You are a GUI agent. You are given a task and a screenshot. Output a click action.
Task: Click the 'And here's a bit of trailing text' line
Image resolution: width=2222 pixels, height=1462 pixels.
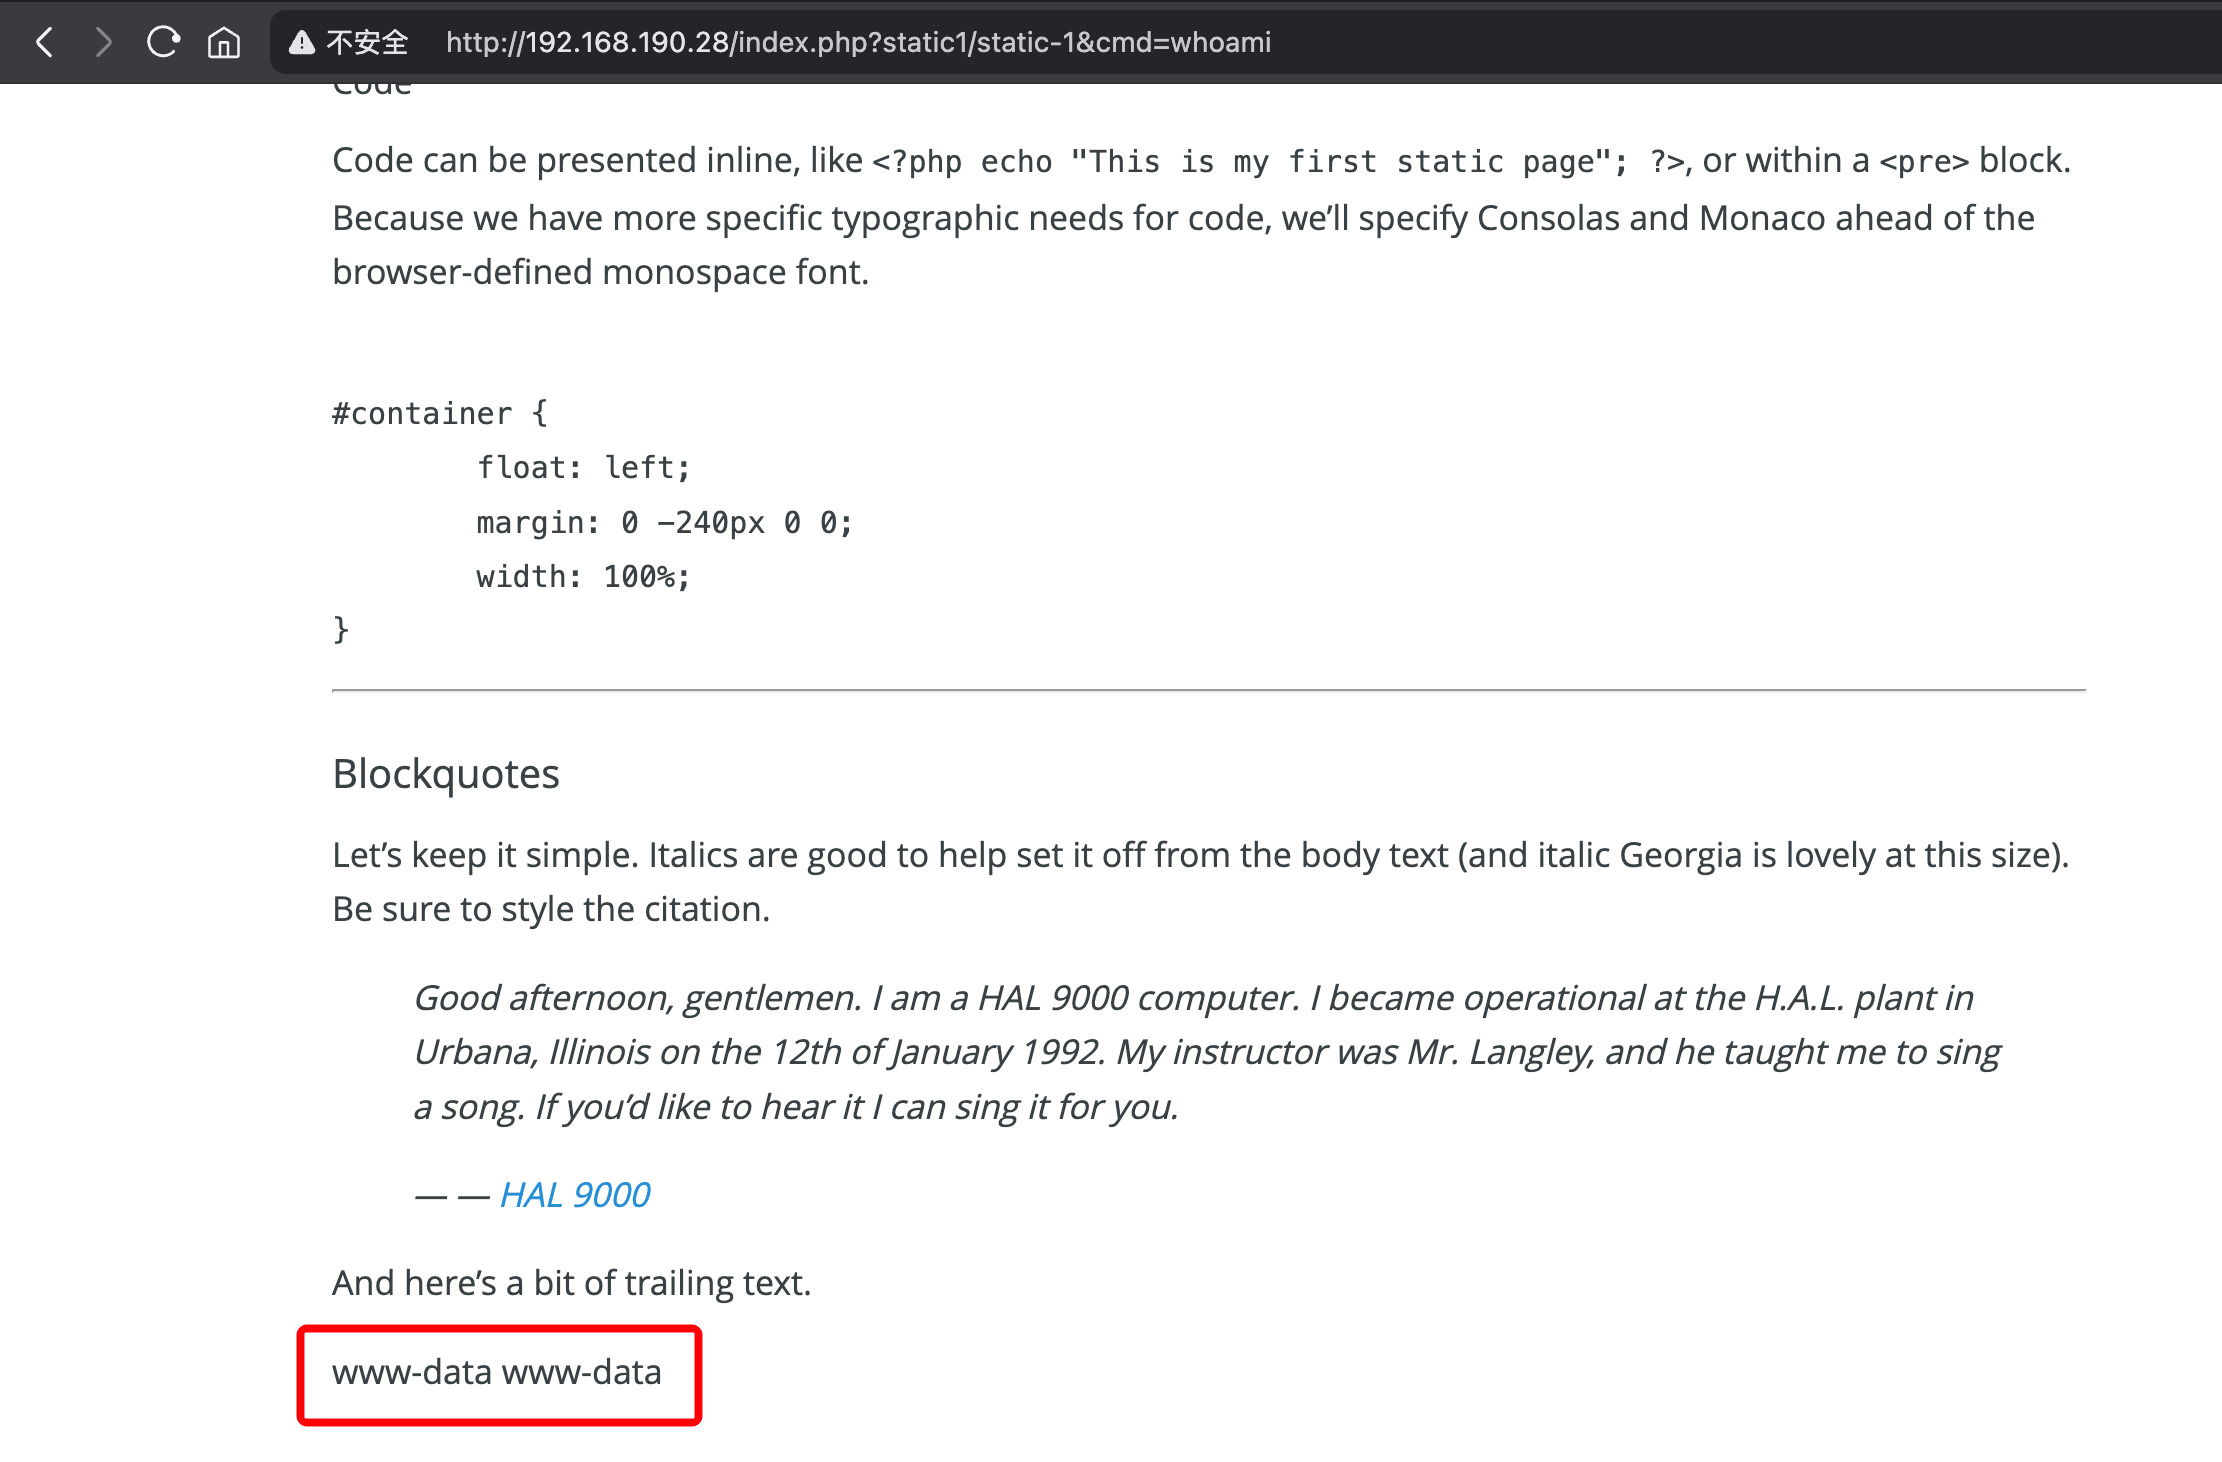pos(571,1283)
